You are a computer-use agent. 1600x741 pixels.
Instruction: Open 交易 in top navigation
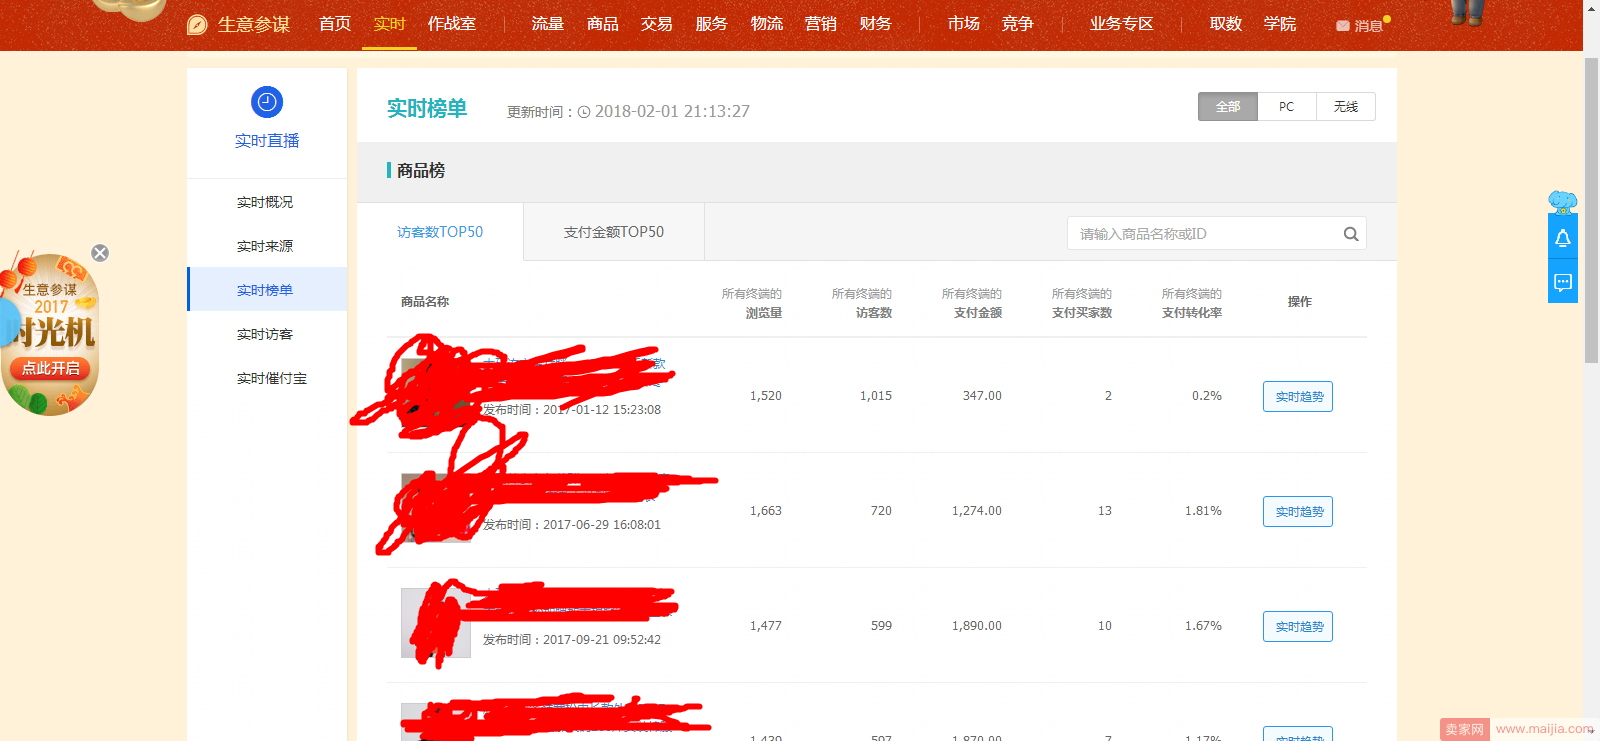point(657,24)
